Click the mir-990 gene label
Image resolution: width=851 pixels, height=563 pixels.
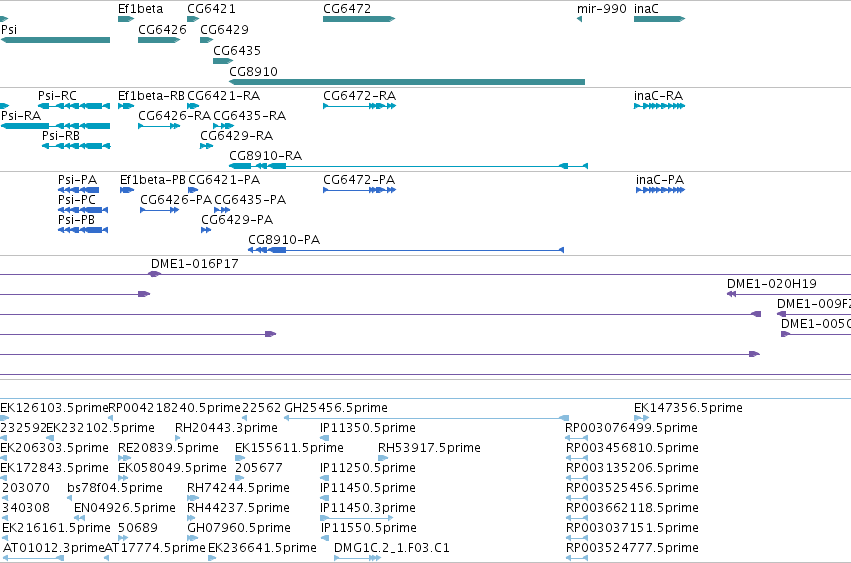pyautogui.click(x=601, y=9)
